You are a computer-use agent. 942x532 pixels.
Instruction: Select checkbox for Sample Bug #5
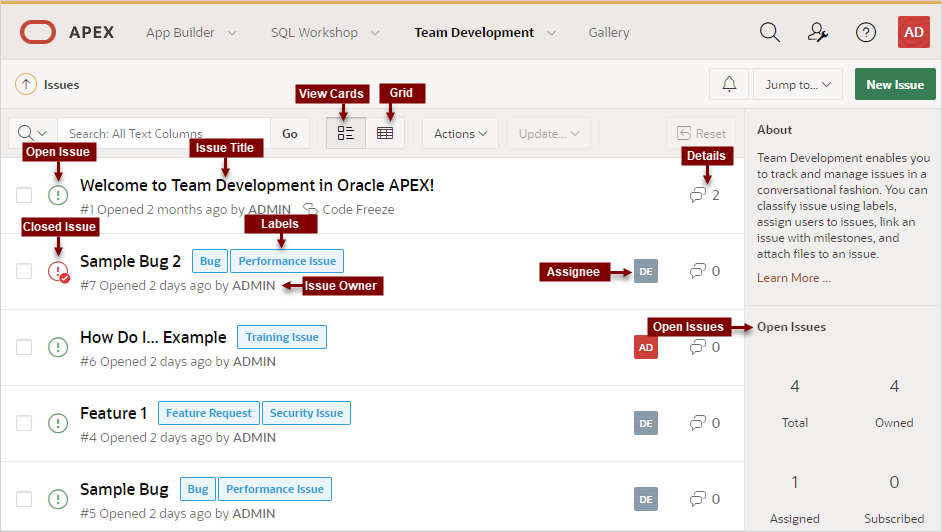click(x=24, y=499)
